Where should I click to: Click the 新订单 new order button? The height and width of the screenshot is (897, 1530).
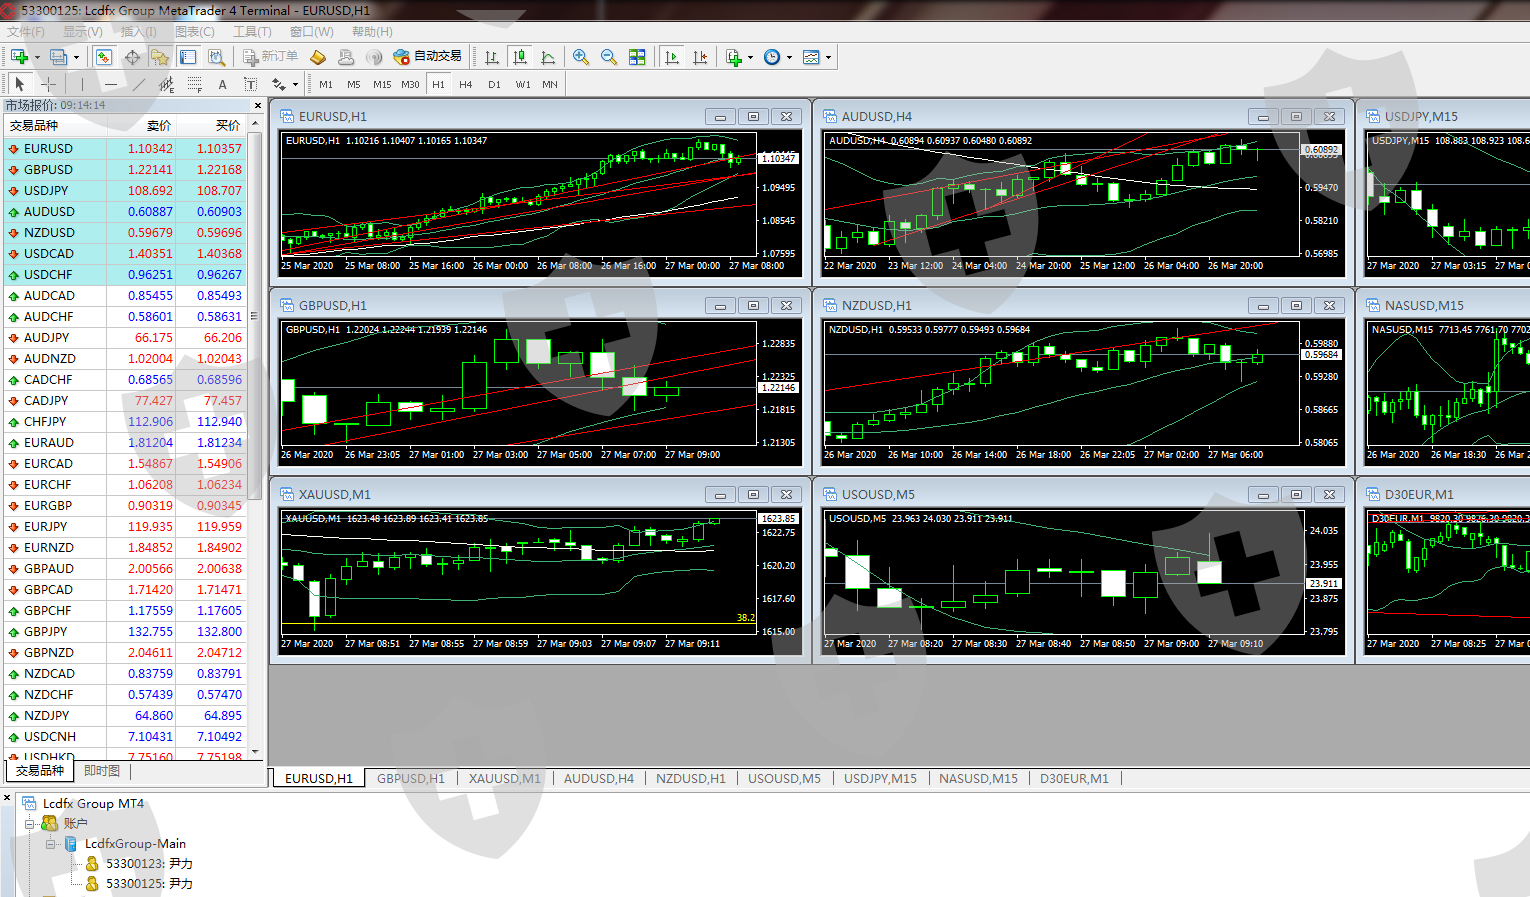coord(270,57)
